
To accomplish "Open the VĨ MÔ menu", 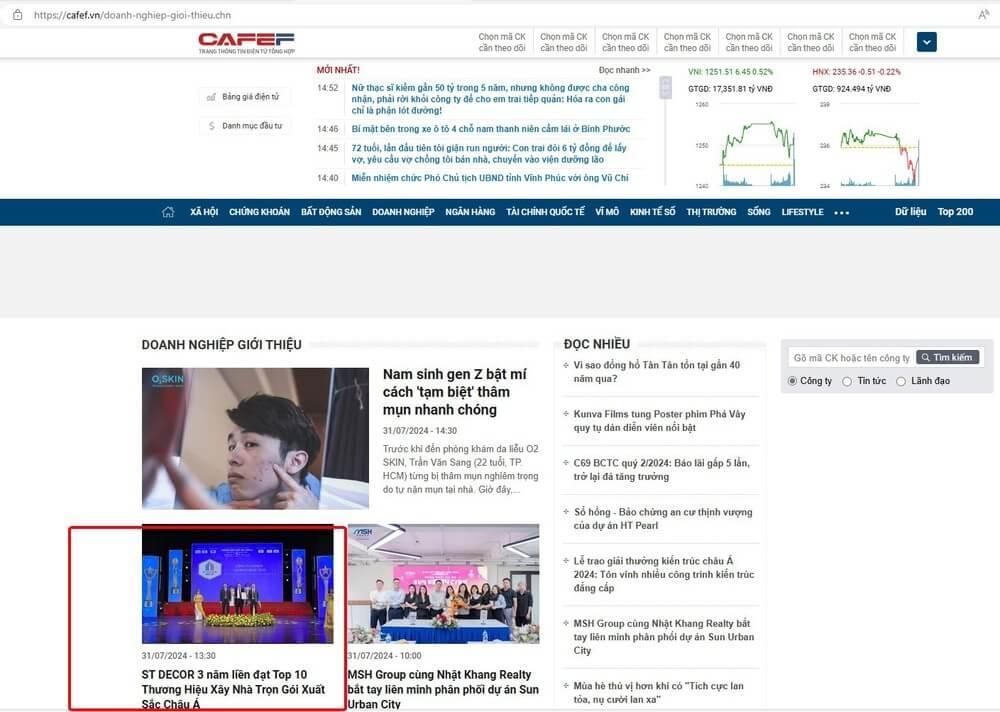I will coord(607,212).
